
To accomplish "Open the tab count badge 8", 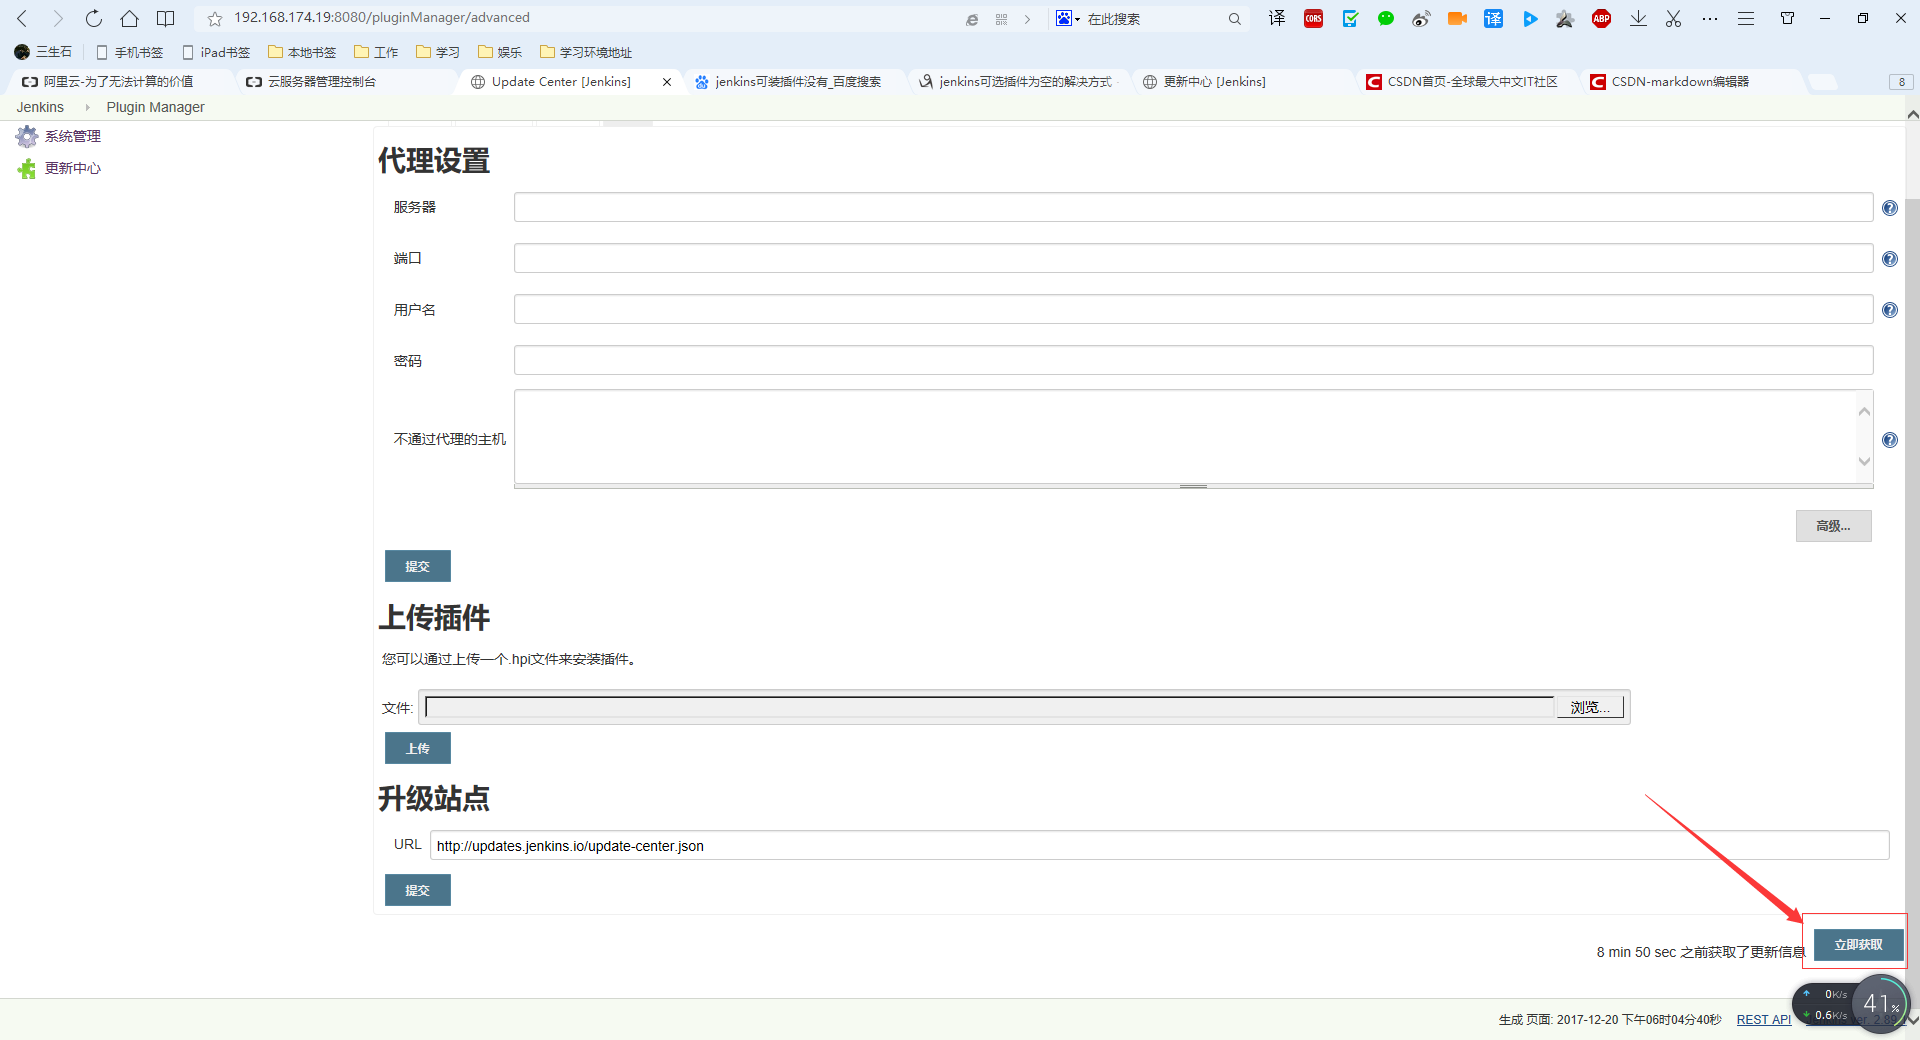I will click(x=1901, y=82).
